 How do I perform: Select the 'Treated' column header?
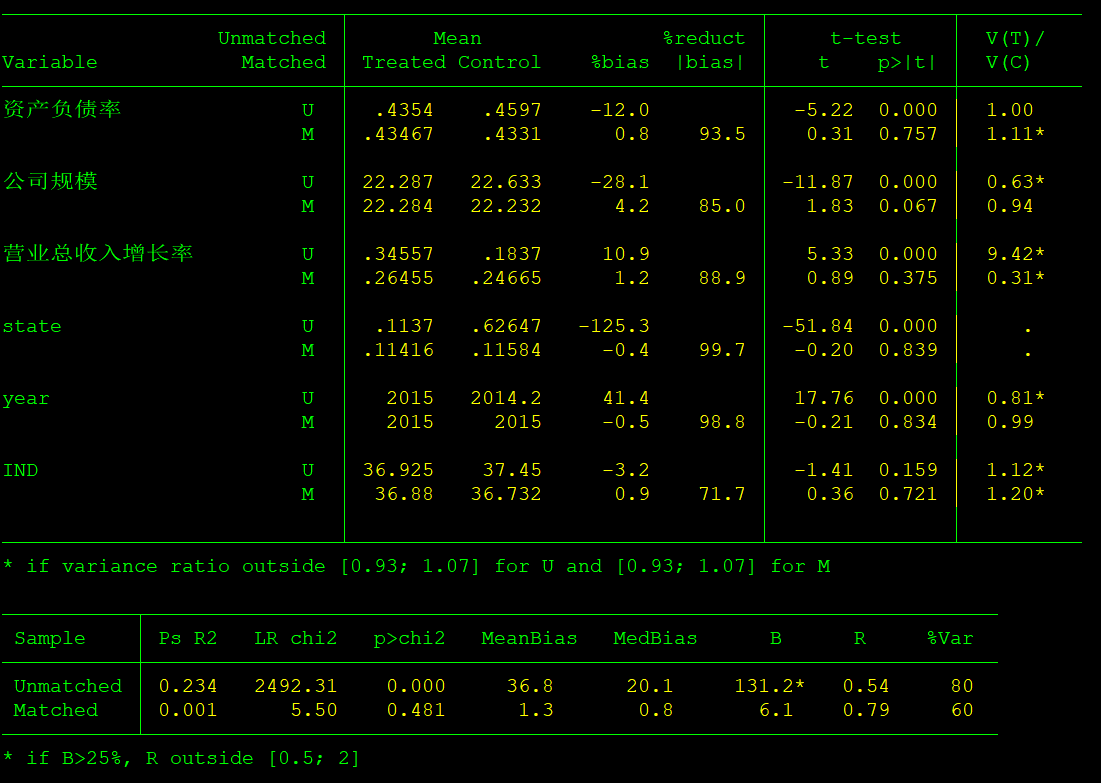pyautogui.click(x=404, y=62)
